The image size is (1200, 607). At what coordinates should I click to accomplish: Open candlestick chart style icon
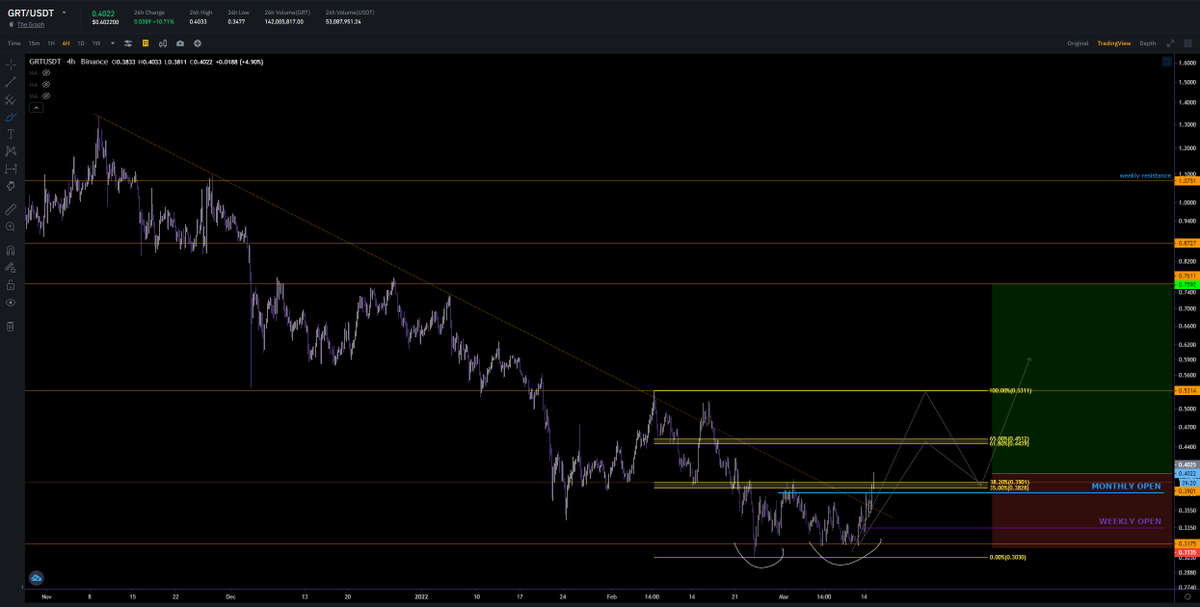point(162,43)
